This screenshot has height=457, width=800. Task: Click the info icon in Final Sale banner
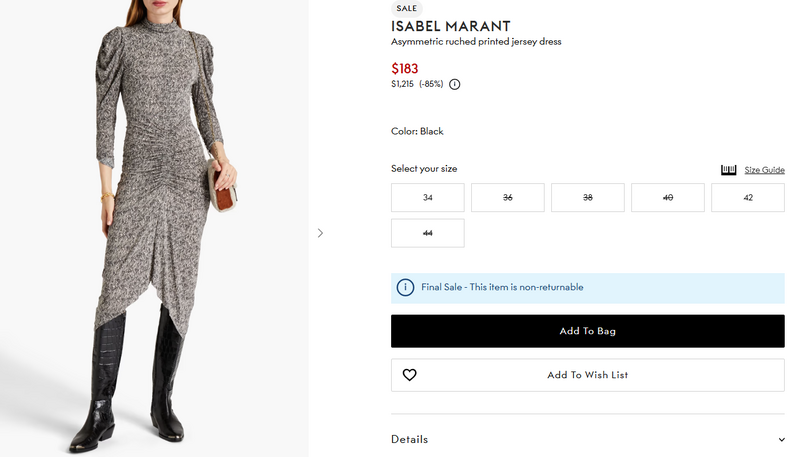point(405,287)
